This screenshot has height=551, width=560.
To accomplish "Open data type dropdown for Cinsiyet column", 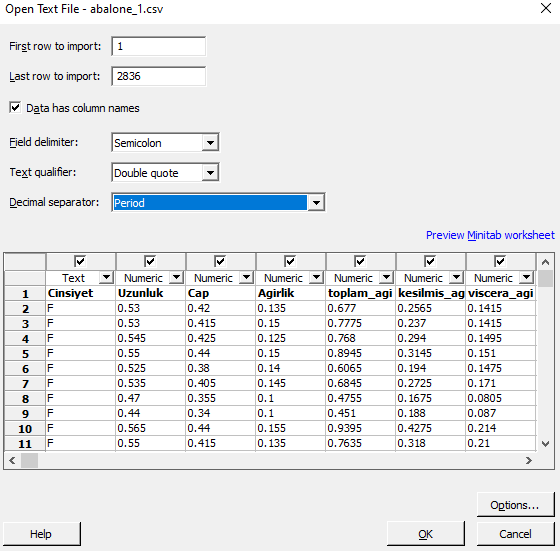I will point(106,277).
